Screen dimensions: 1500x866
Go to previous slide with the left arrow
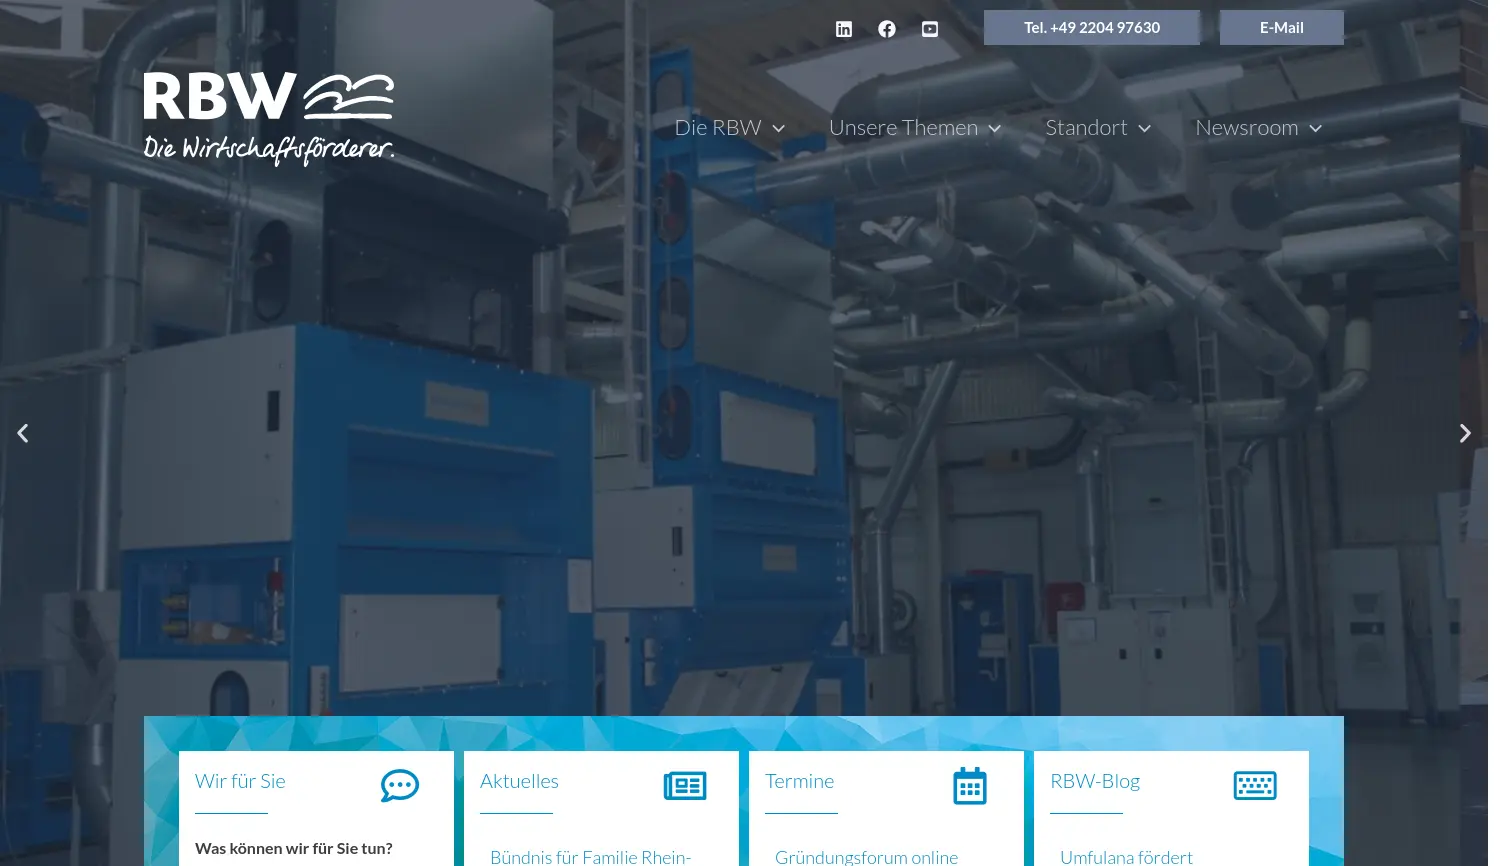[x=23, y=433]
